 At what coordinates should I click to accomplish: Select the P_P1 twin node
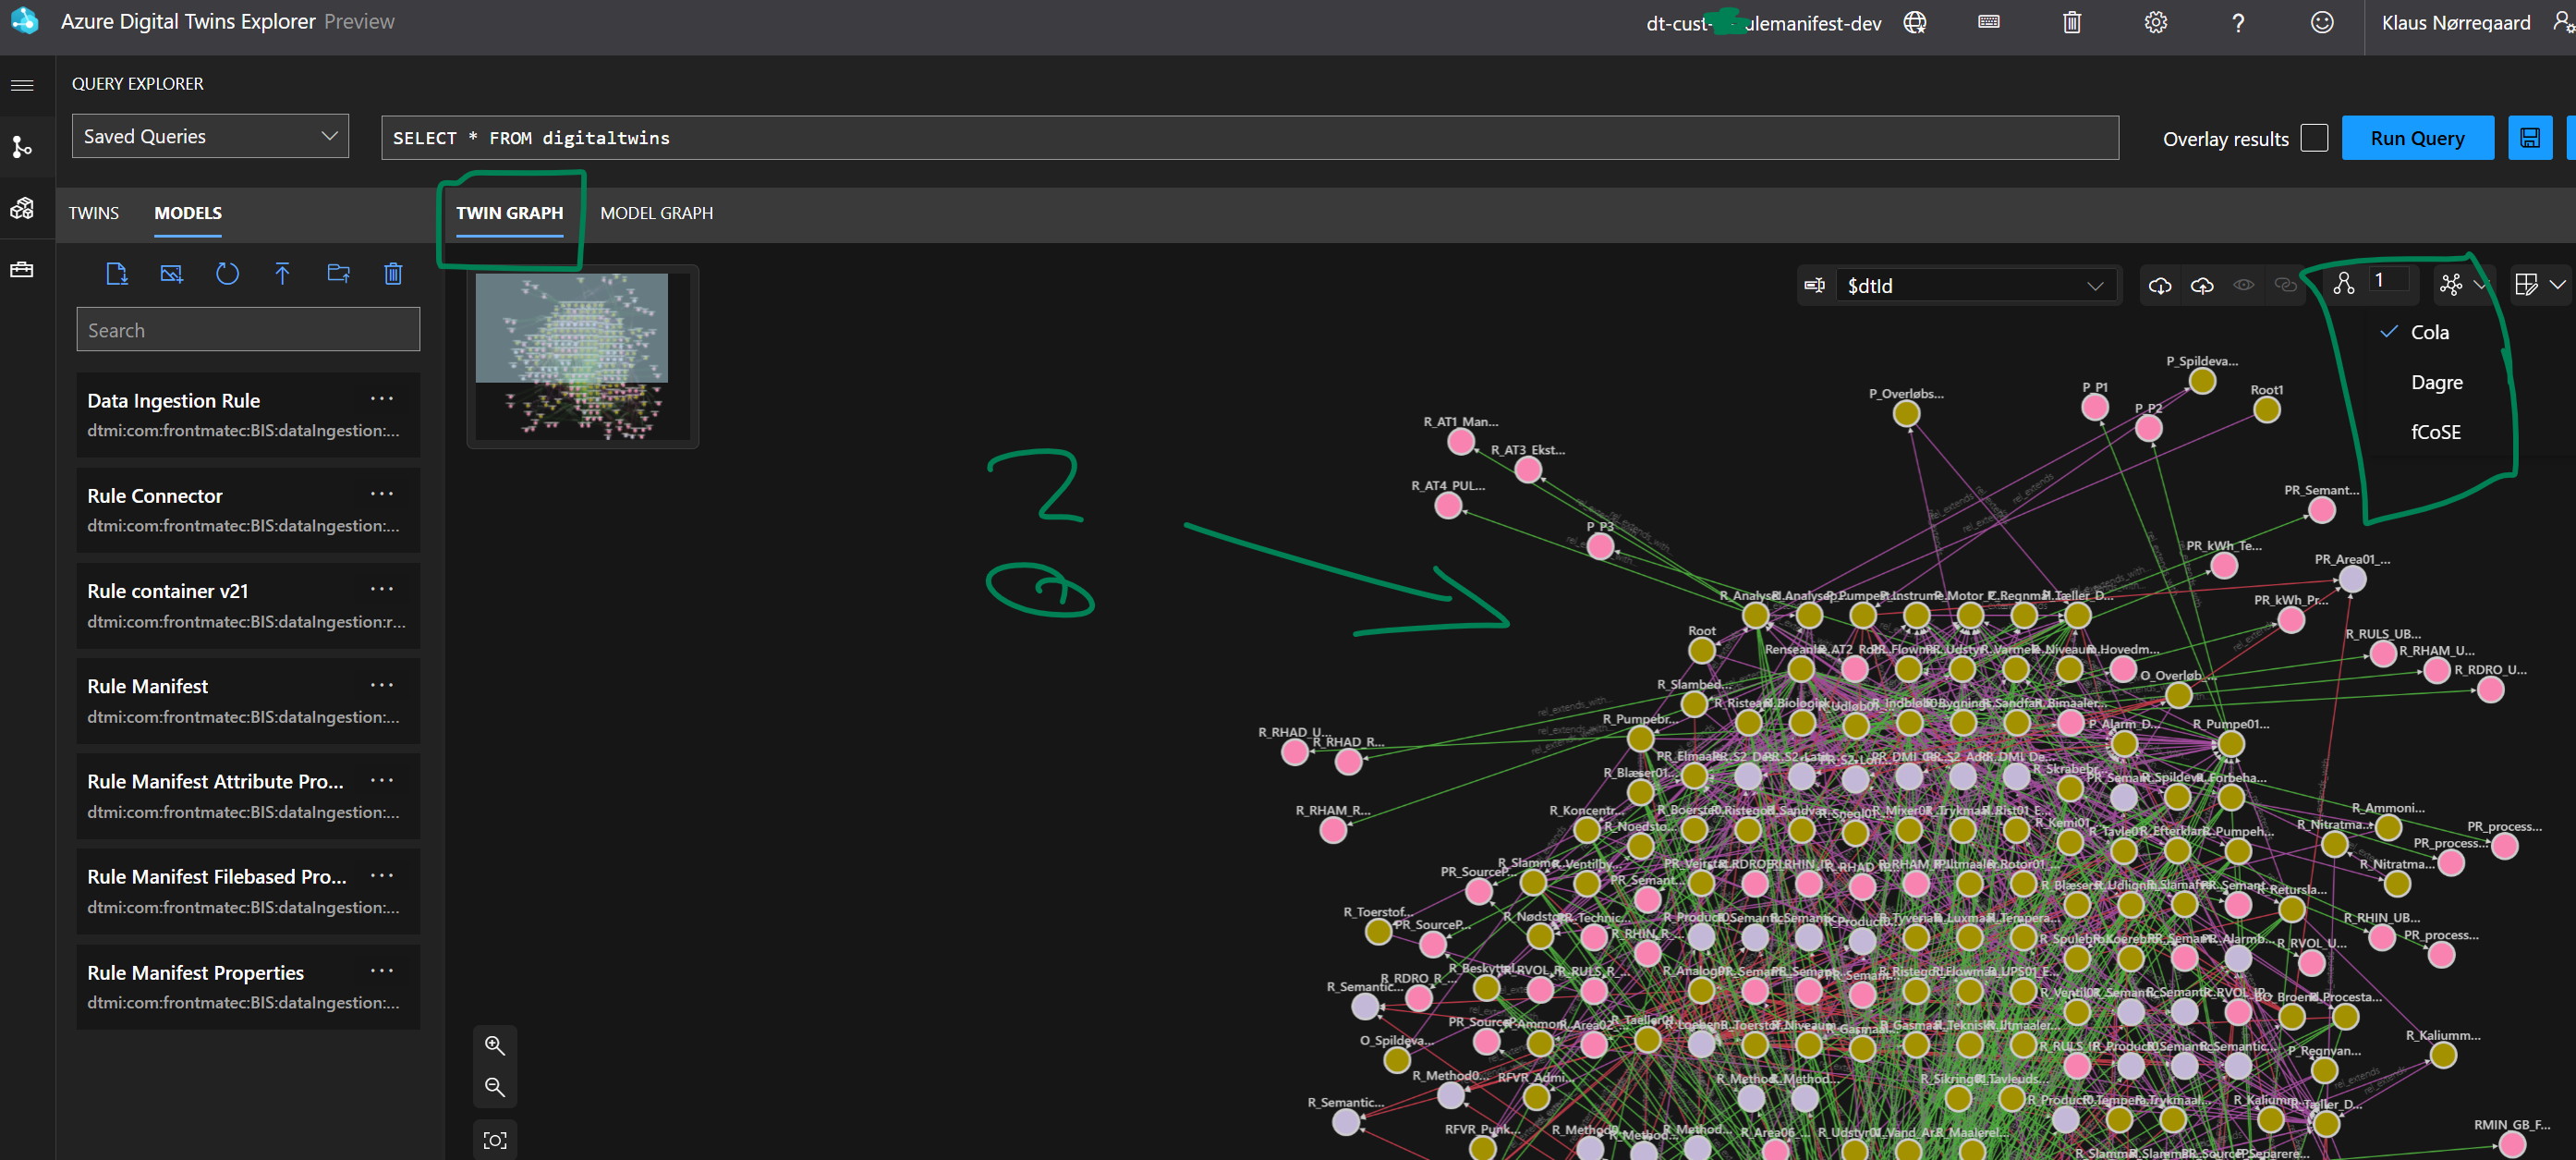2094,407
